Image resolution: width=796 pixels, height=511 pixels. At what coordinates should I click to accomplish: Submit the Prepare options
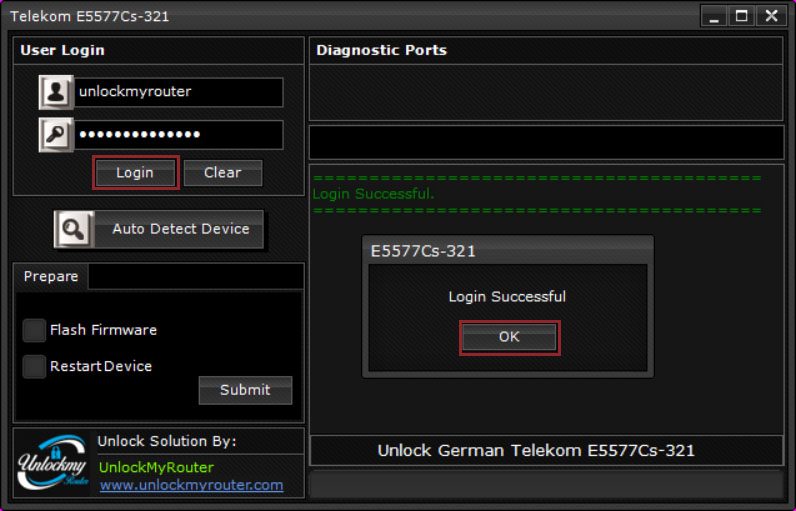(245, 390)
